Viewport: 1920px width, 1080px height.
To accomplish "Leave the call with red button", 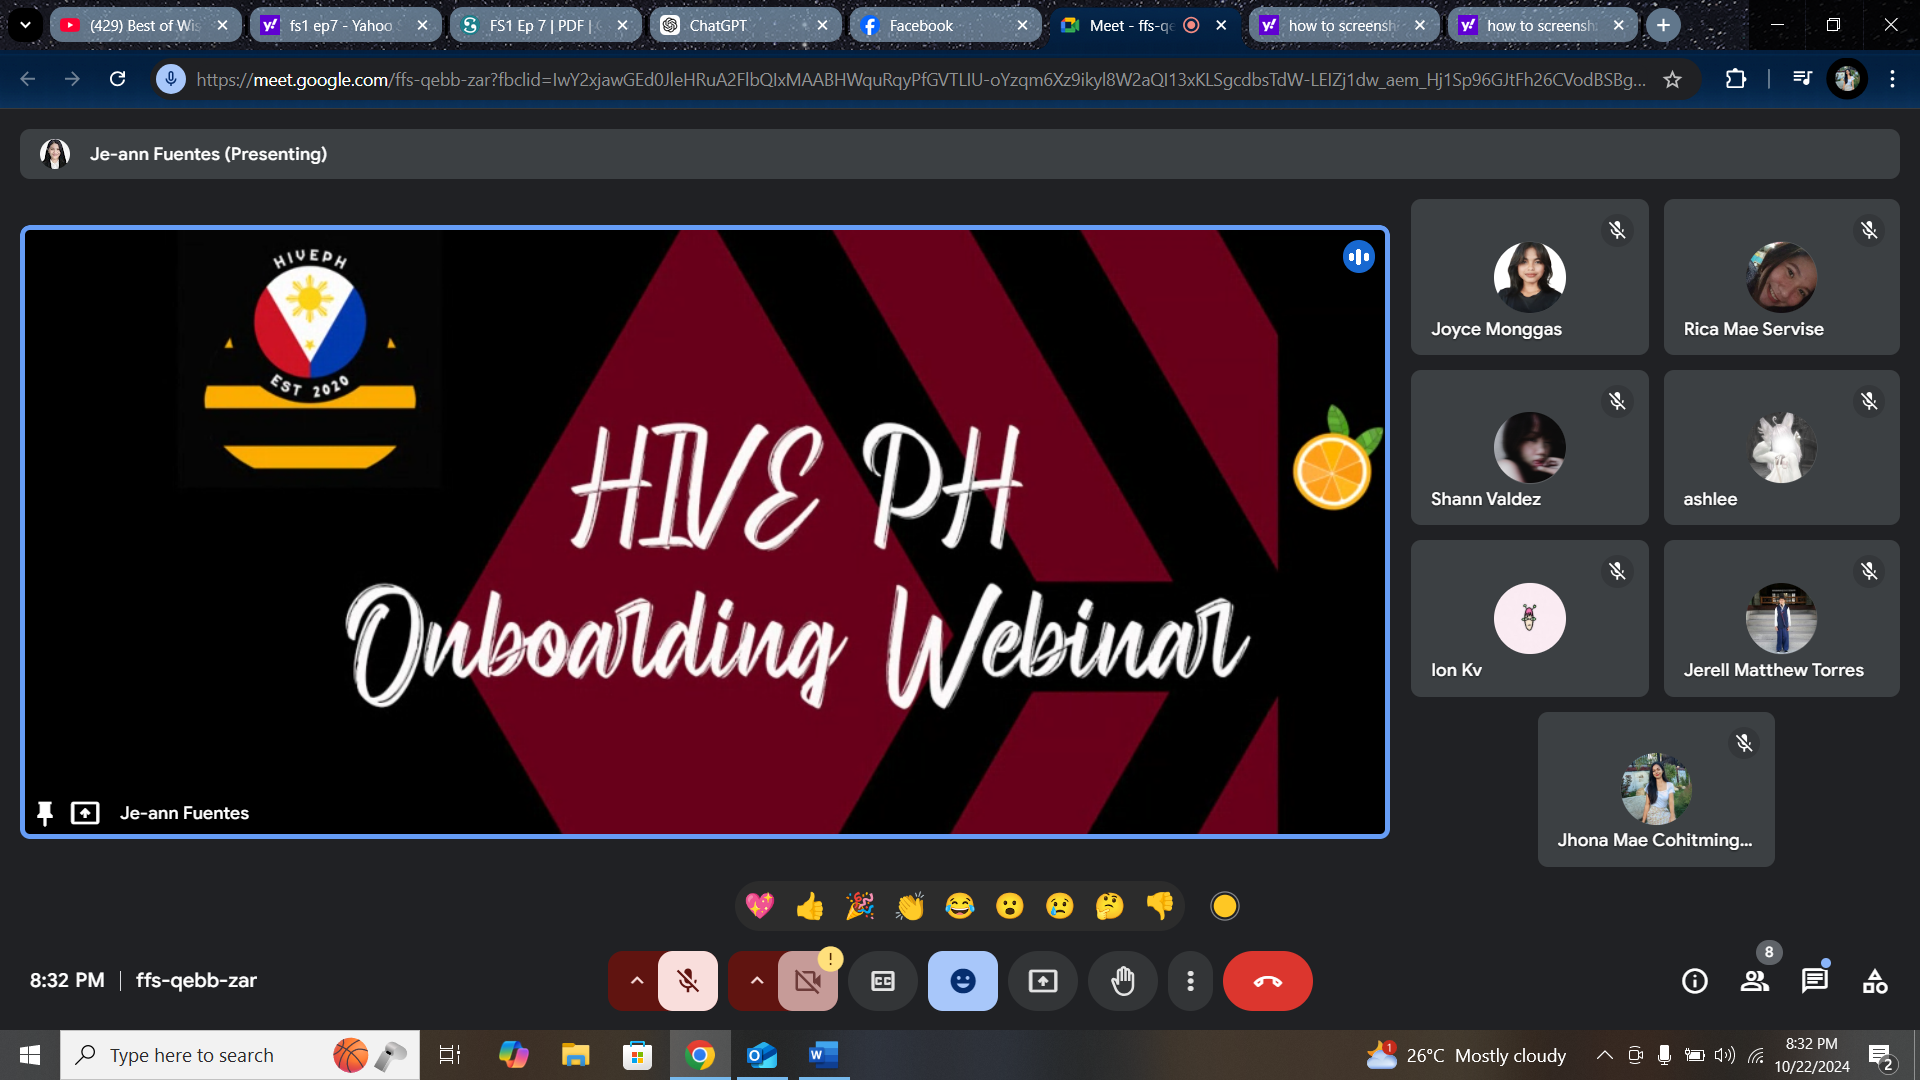I will (x=1268, y=981).
